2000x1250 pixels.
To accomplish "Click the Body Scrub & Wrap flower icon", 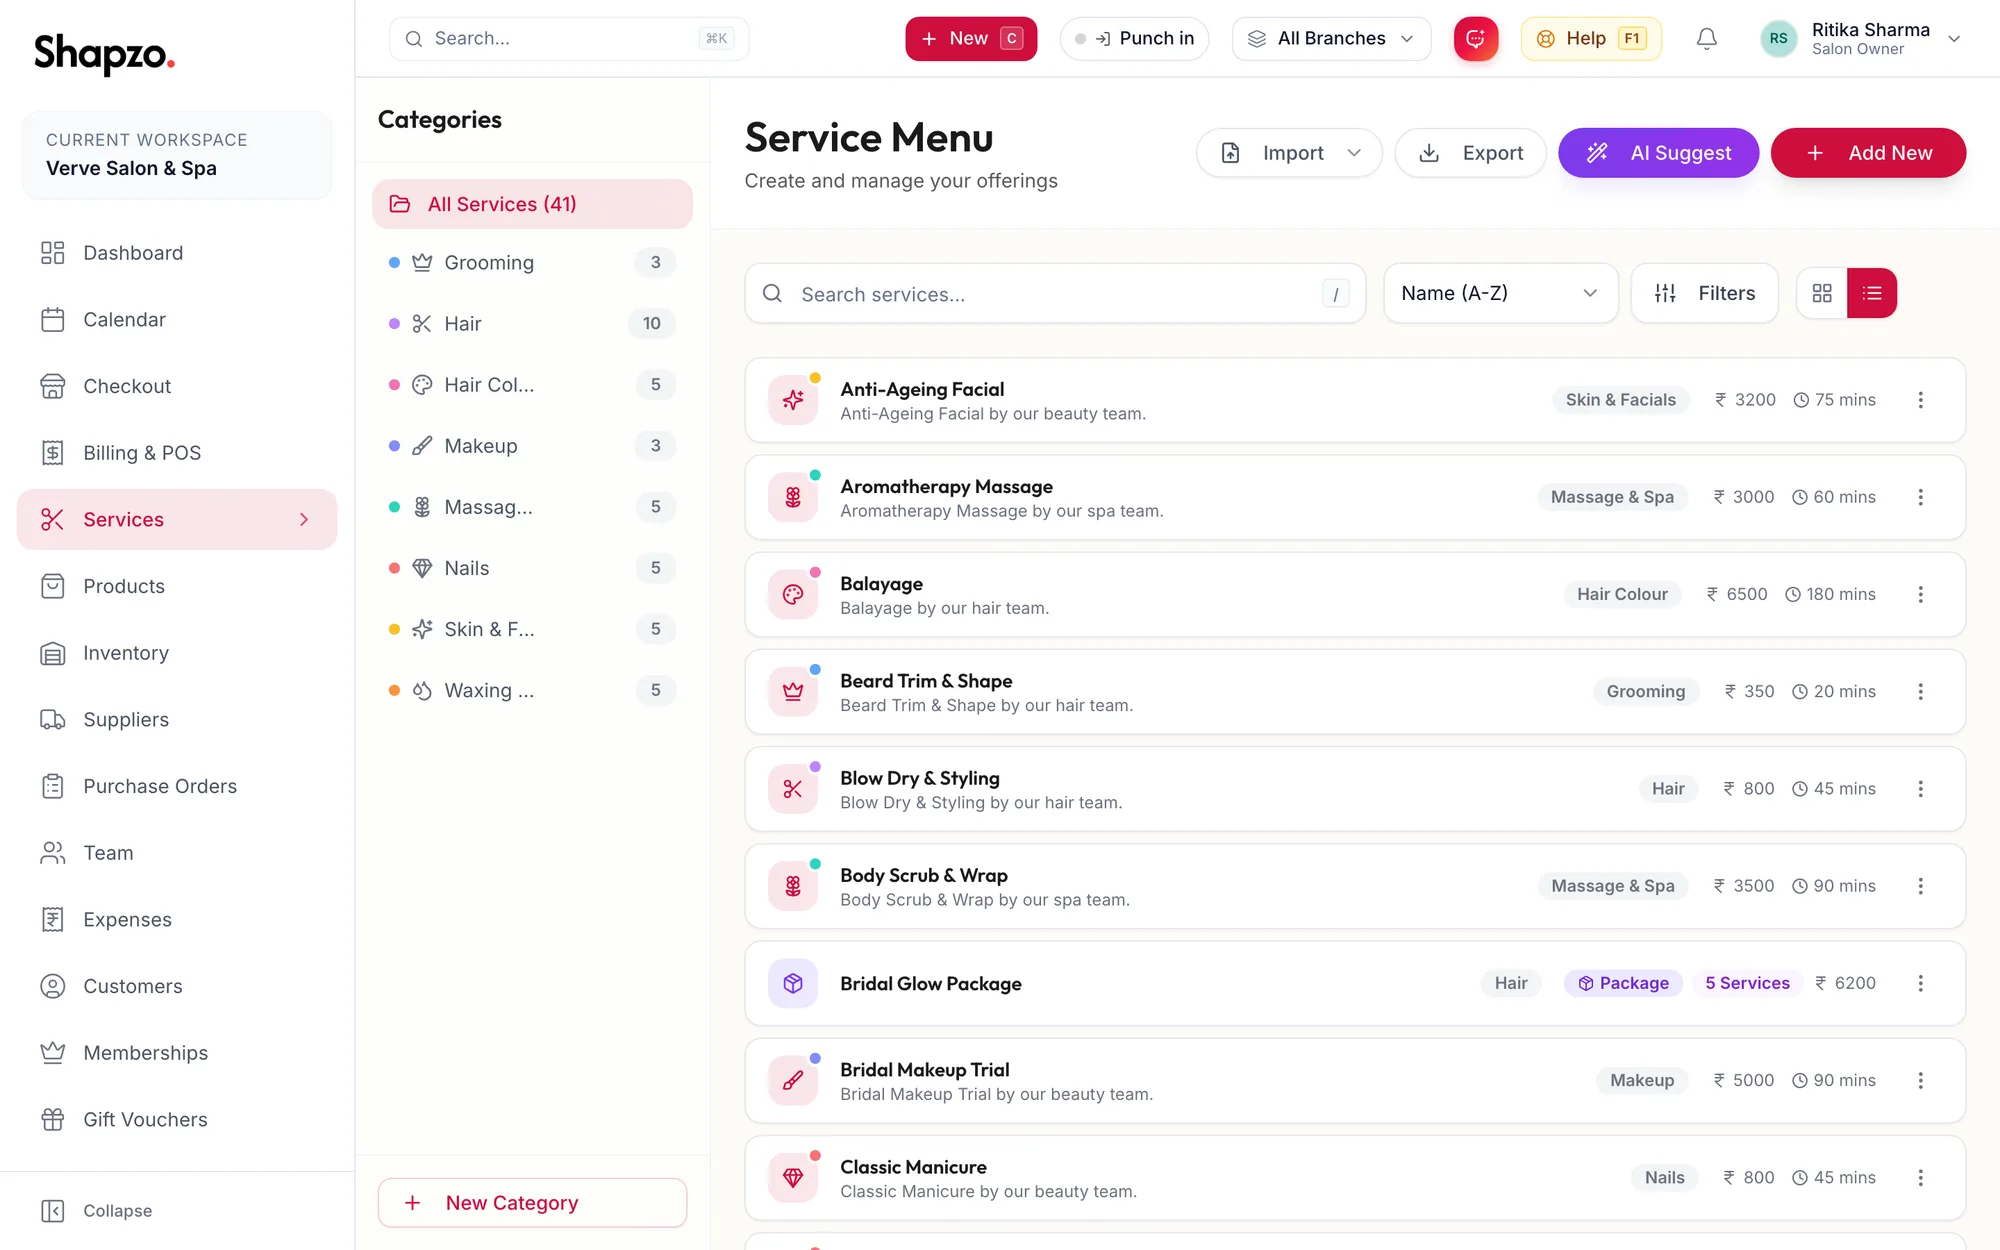I will point(793,886).
